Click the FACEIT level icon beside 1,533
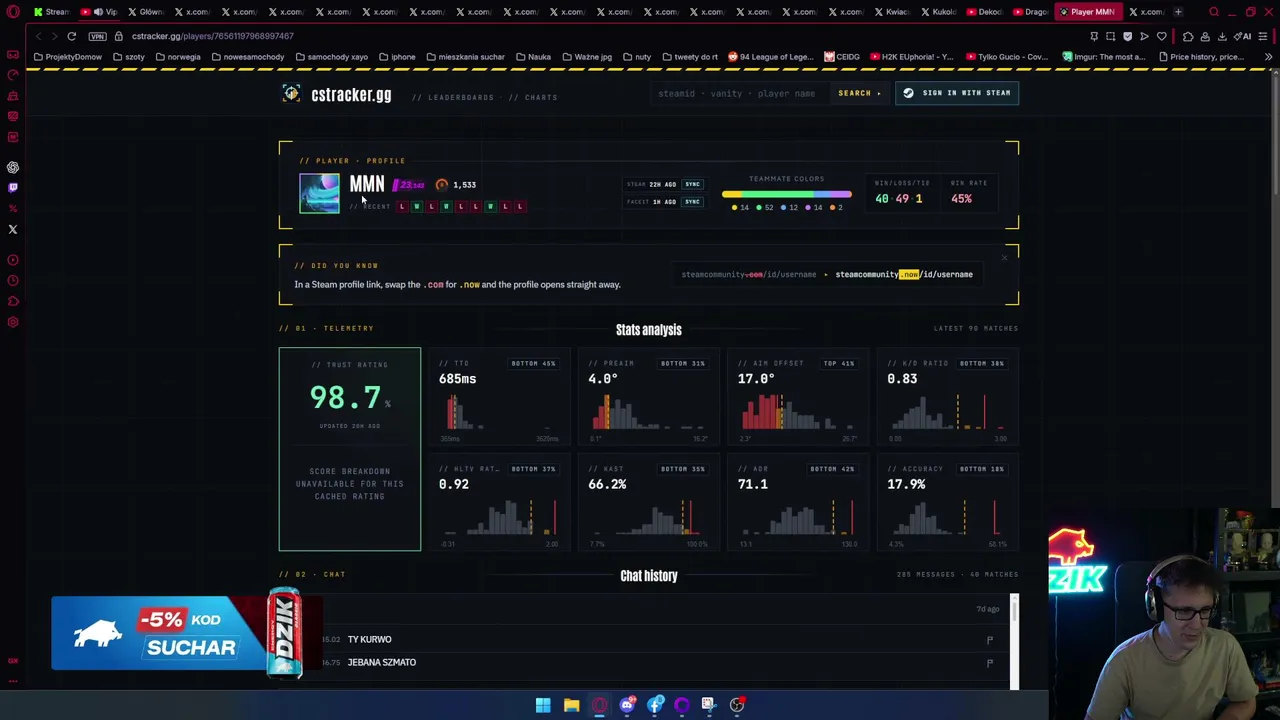Viewport: 1280px width, 720px height. click(x=442, y=185)
